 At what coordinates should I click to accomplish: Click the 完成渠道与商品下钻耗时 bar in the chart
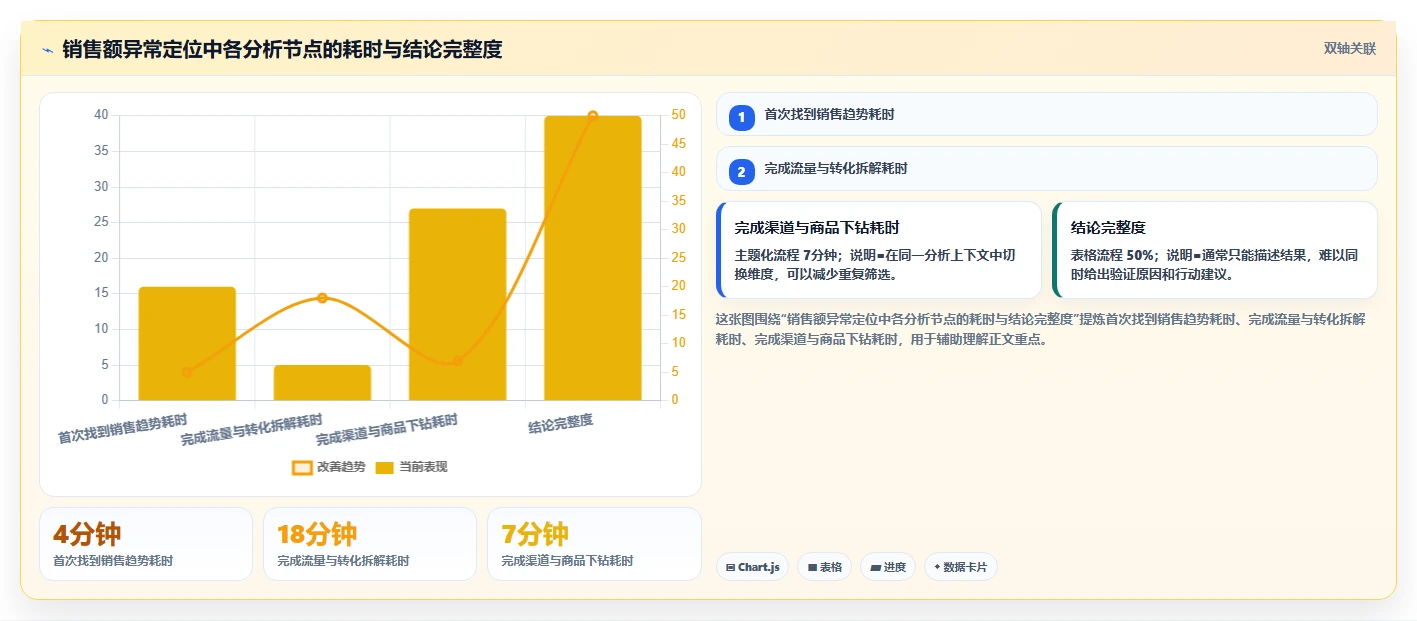457,304
